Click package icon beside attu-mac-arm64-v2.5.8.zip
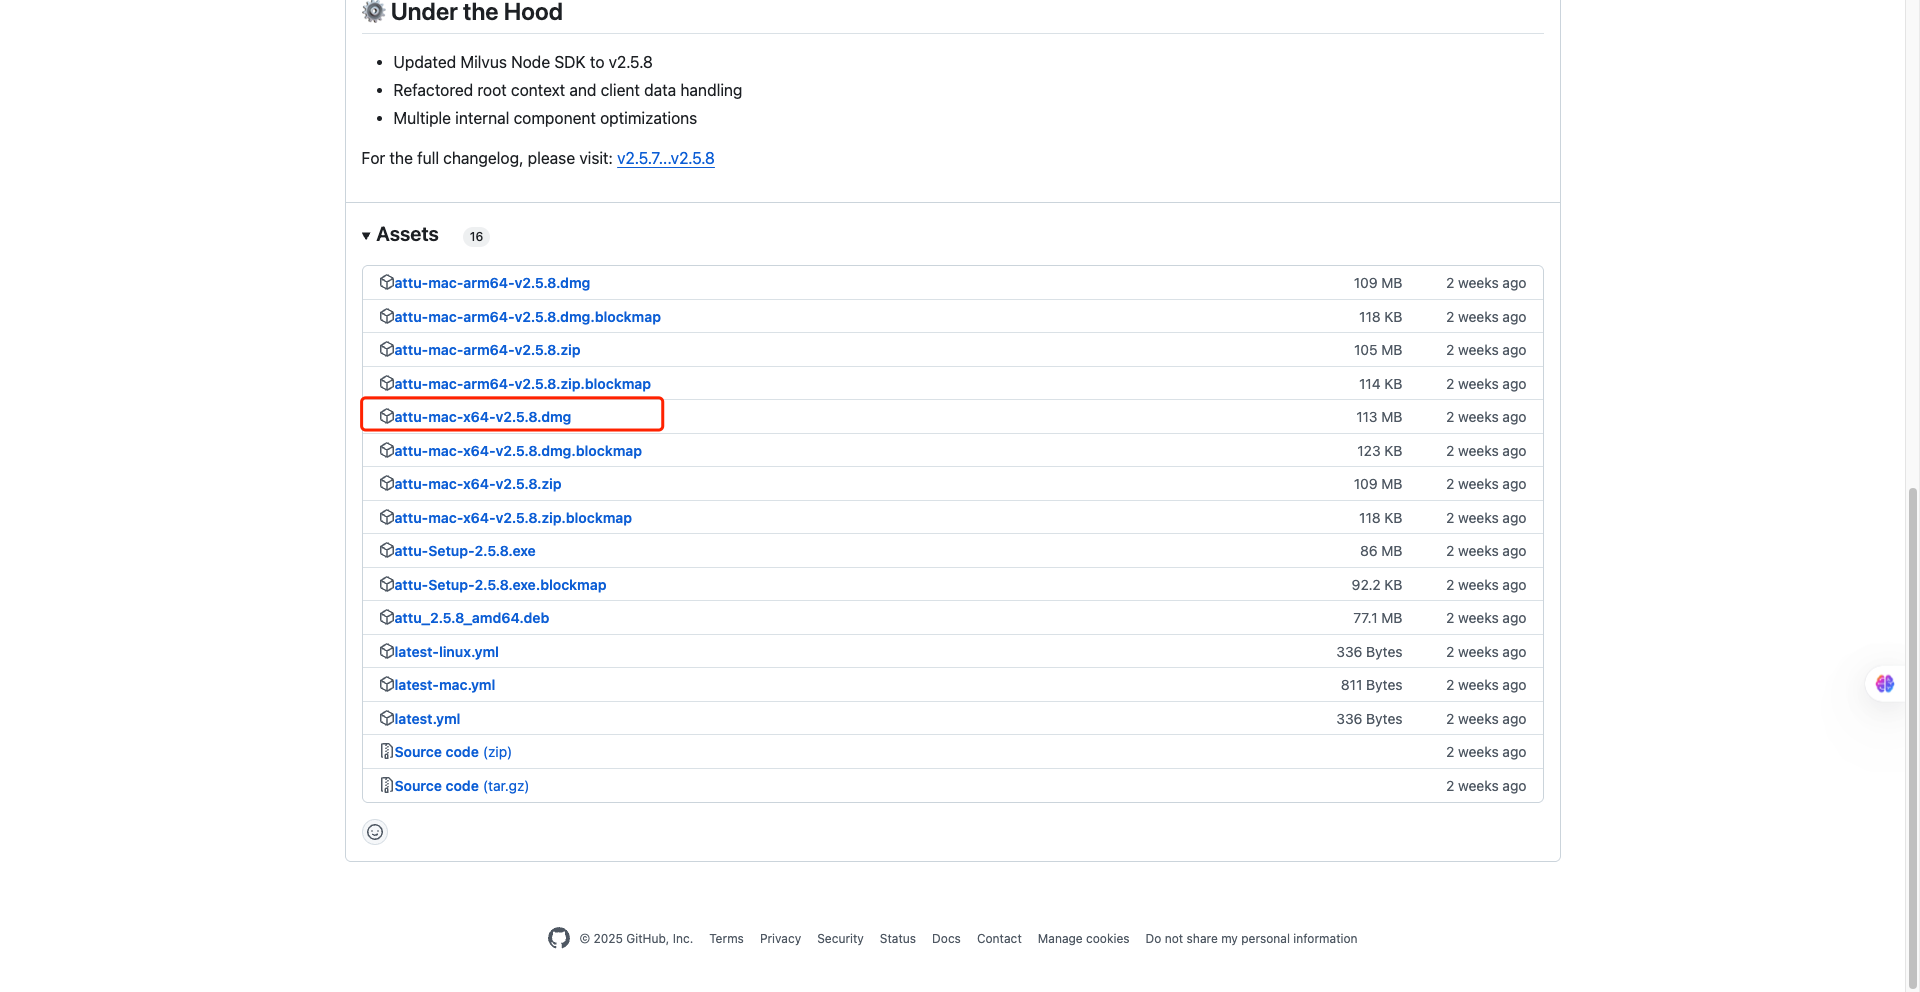This screenshot has width=1920, height=992. 386,349
